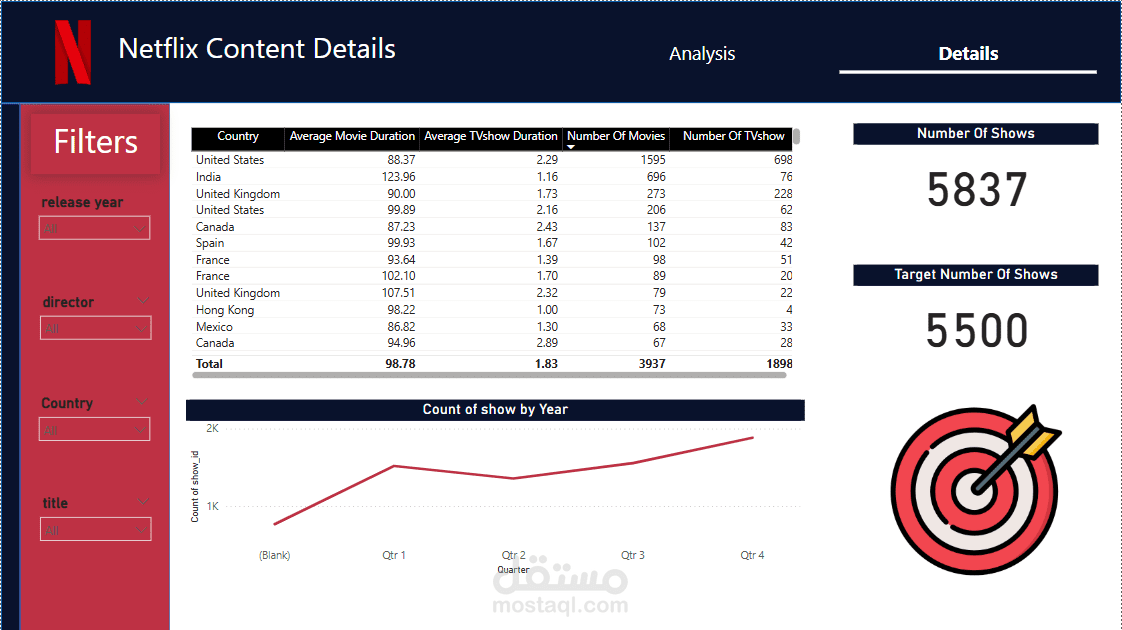Click the release year slicer label
Screen dimensions: 1122x630
point(82,202)
